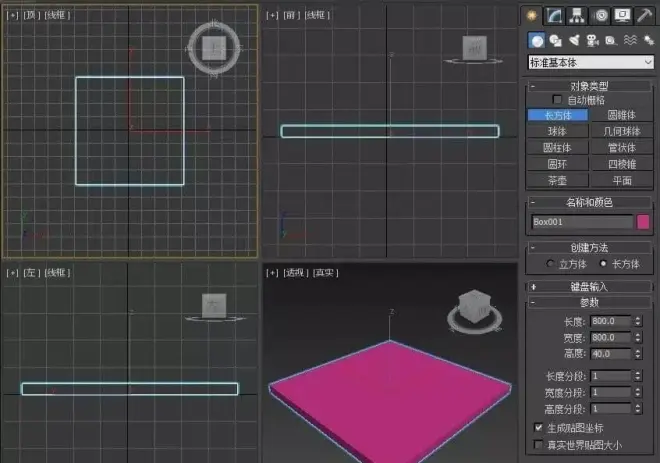Select the Cameras category icon
This screenshot has width=660, height=463.
pyautogui.click(x=593, y=40)
